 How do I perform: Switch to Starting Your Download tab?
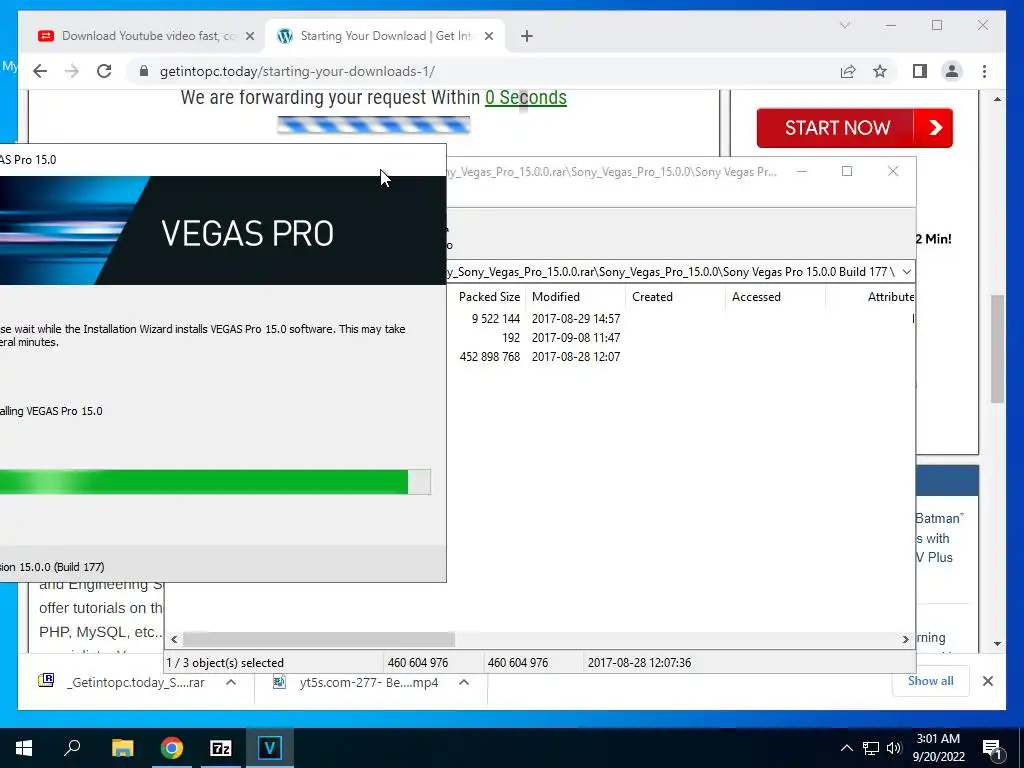tap(385, 36)
